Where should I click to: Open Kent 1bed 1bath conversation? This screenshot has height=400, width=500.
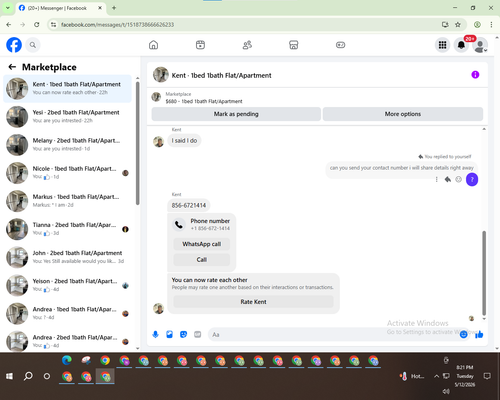pyautogui.click(x=68, y=89)
